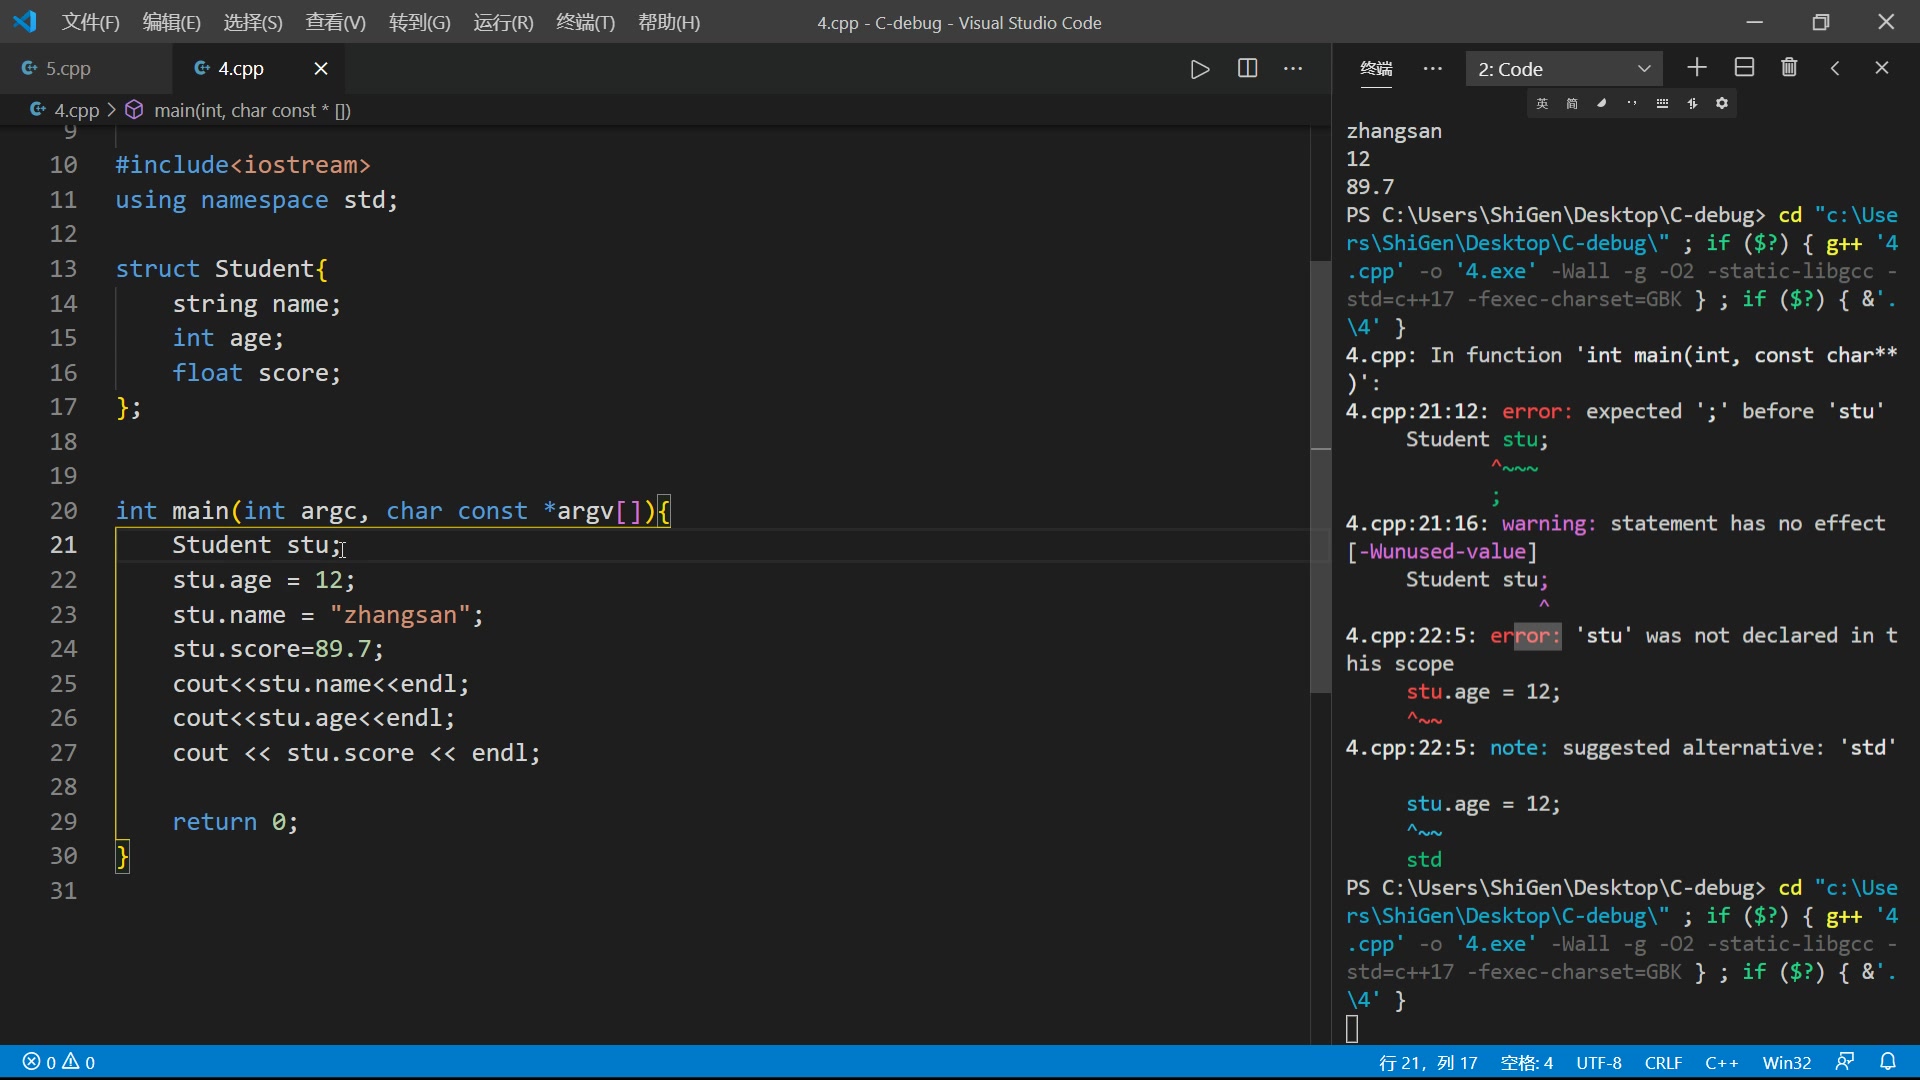Open the IME soft keyboard icon
Viewport: 1920px width, 1080px height.
(1662, 103)
